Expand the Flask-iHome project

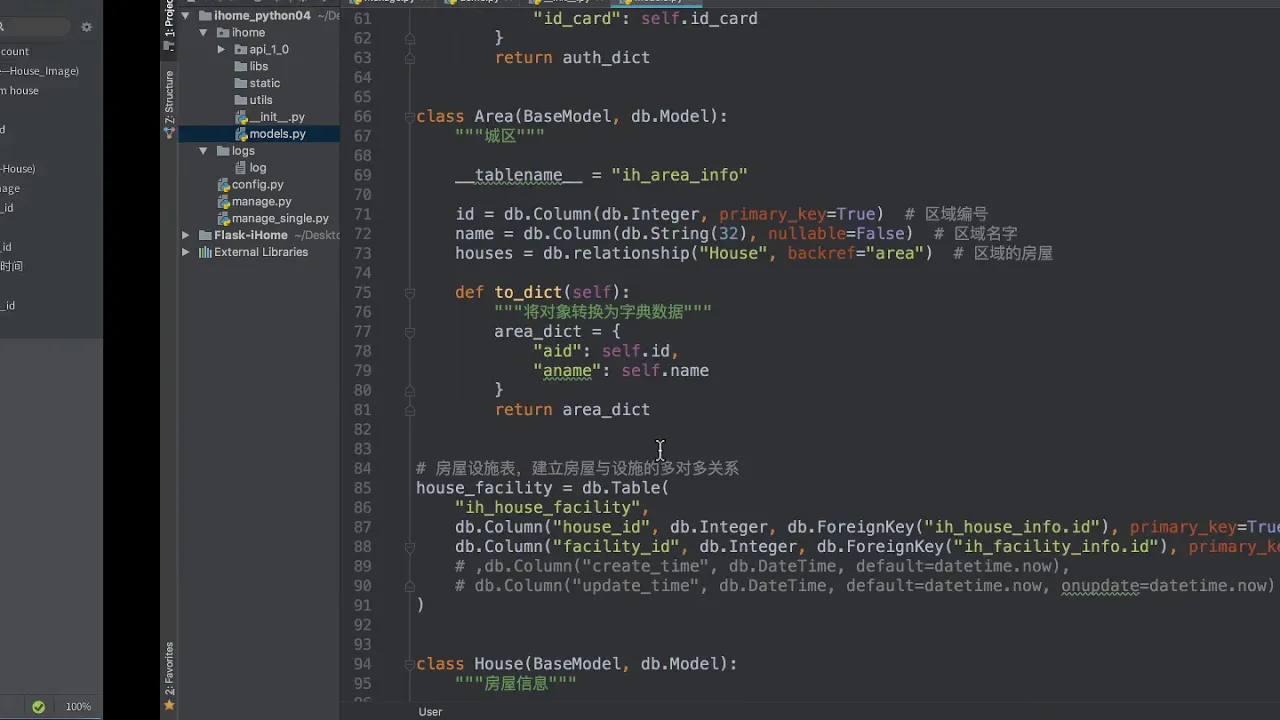(x=186, y=235)
